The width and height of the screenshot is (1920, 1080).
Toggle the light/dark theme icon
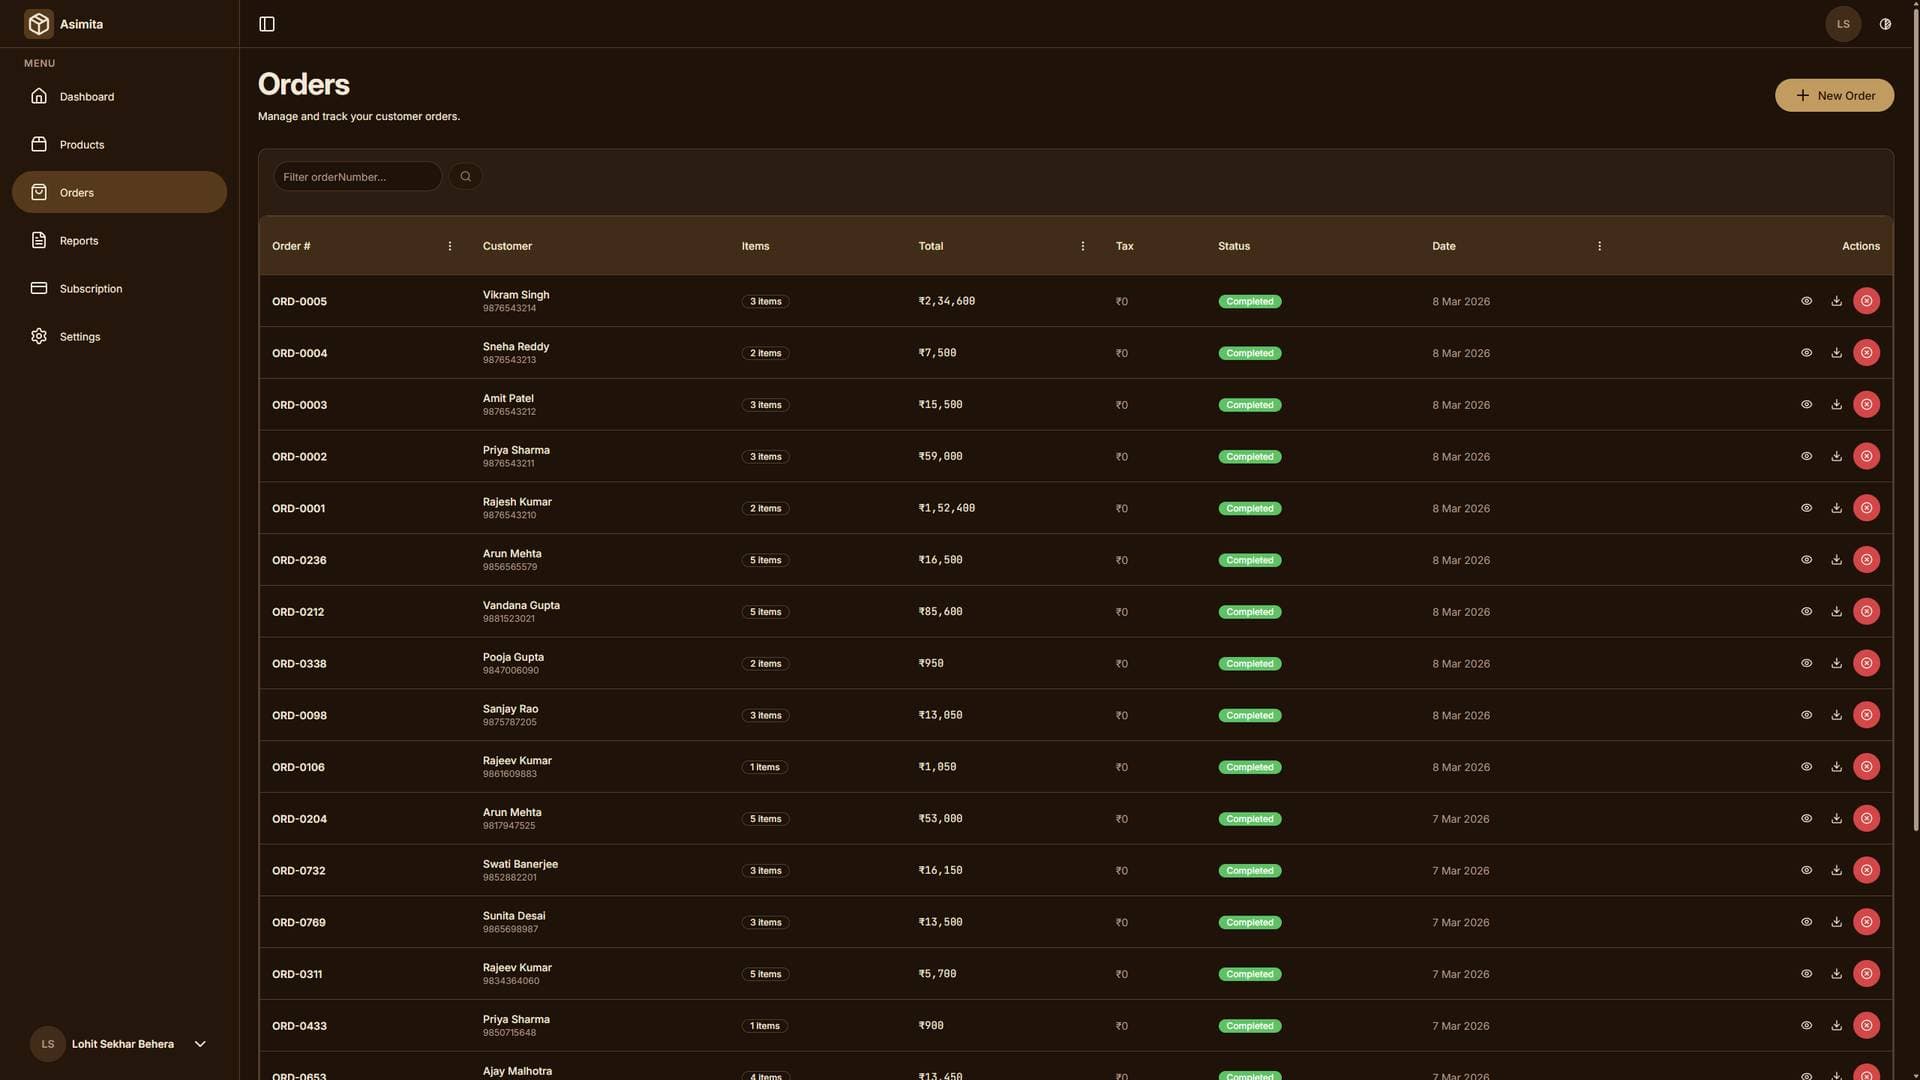(x=1885, y=23)
